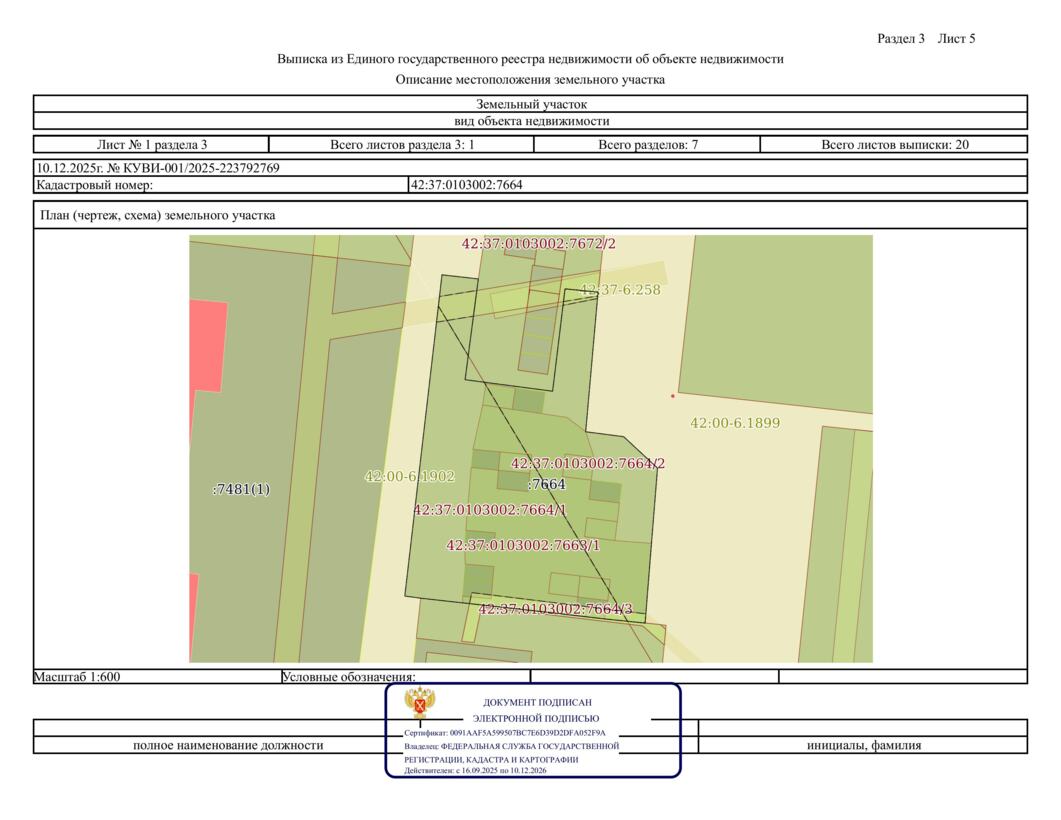Click the 42:37:0103002:7663/1 label
The width and height of the screenshot is (1061, 820).
[523, 545]
